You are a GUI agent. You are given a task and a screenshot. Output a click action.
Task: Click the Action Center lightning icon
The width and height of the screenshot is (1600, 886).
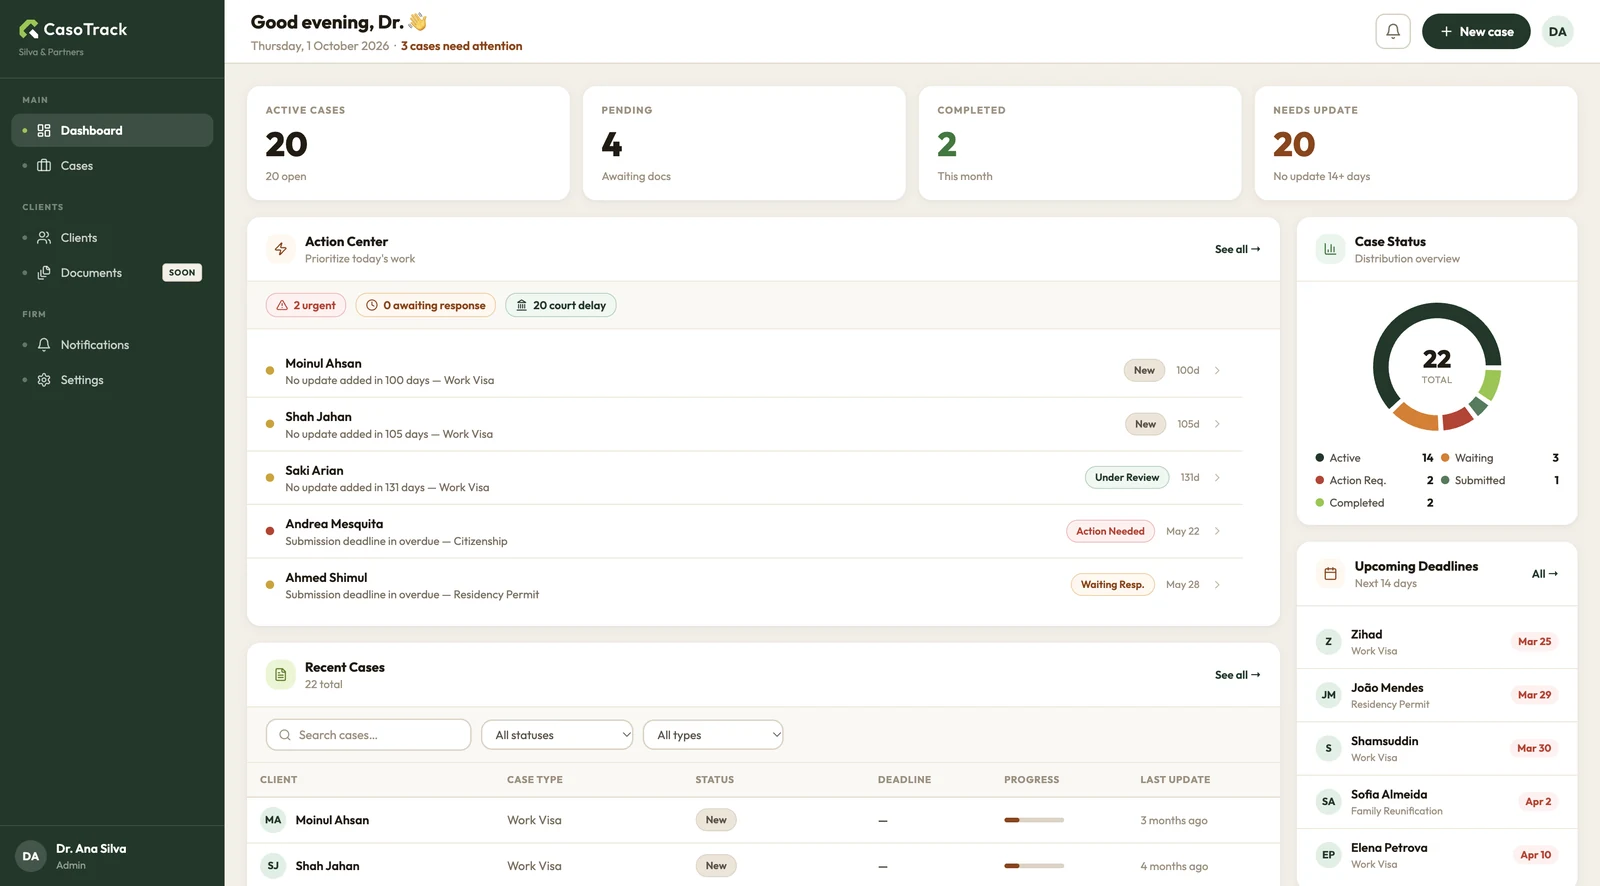tap(281, 249)
